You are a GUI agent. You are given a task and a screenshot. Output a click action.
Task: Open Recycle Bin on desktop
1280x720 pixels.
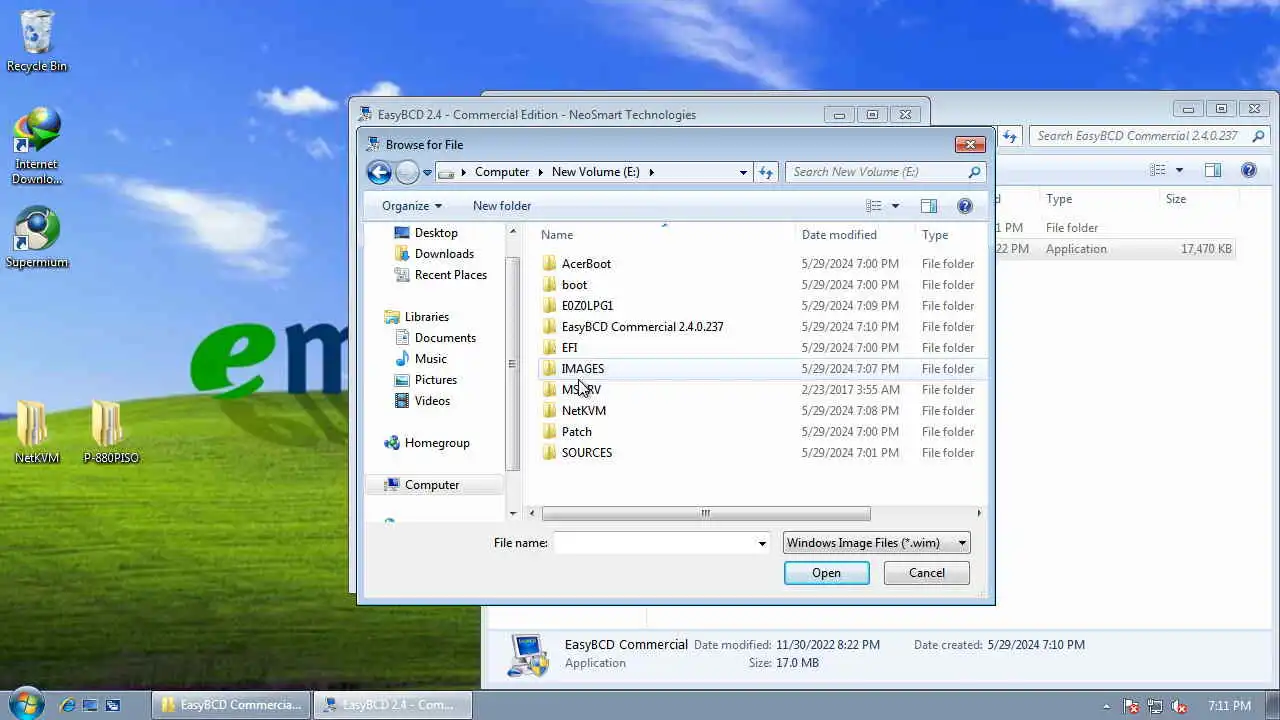(37, 43)
